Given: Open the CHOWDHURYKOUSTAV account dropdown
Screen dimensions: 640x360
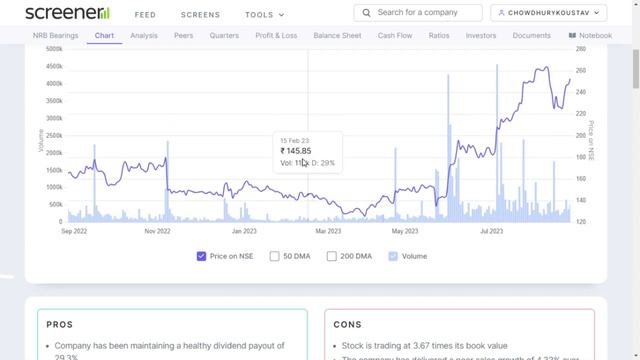Looking at the screenshot, I should pos(549,13).
